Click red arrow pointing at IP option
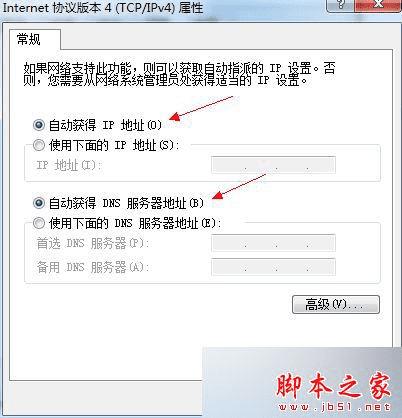The width and height of the screenshot is (402, 418). 202,108
